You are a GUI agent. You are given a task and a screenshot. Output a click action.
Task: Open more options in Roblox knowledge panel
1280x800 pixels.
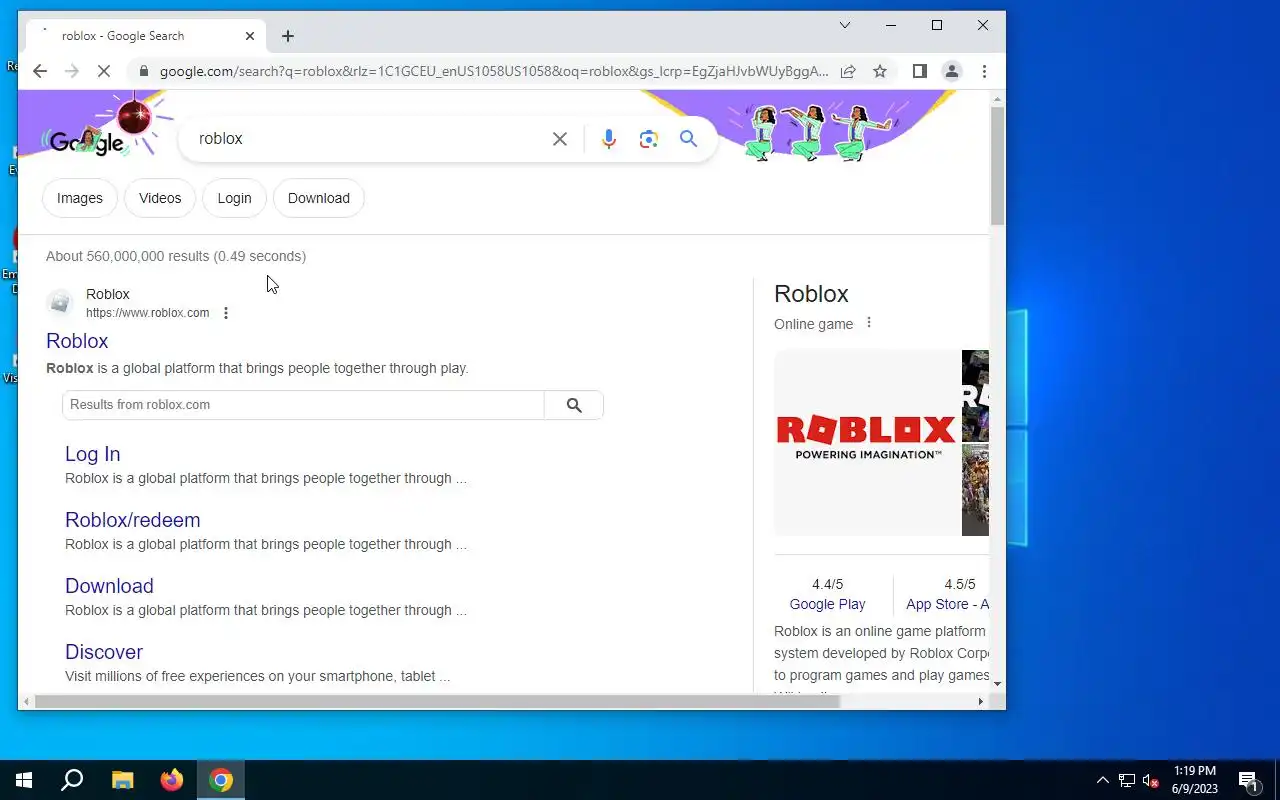(869, 323)
